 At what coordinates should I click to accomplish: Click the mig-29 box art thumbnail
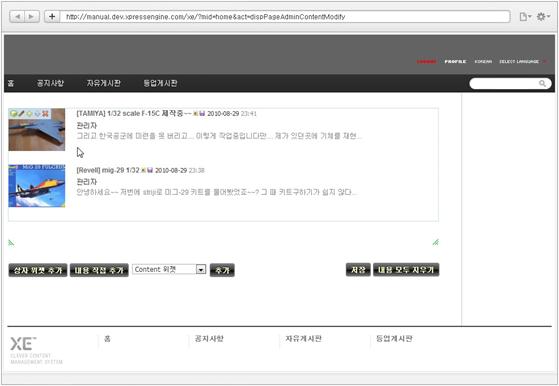(37, 186)
